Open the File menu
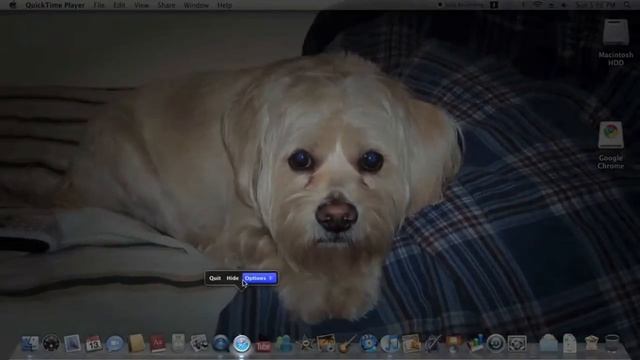The image size is (640, 360). point(99,5)
